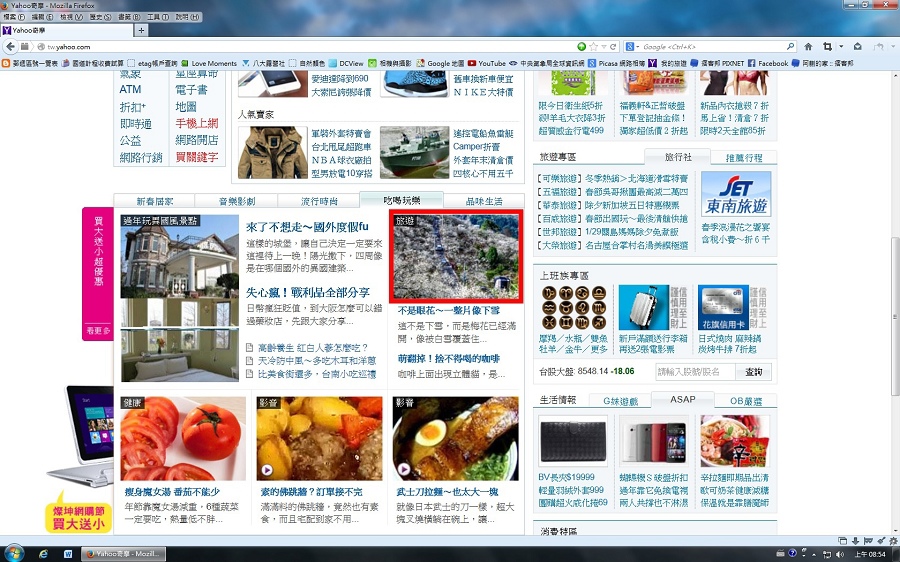Image resolution: width=900 pixels, height=562 pixels.
Task: Show hidden system tray icons arrow
Action: [x=814, y=555]
